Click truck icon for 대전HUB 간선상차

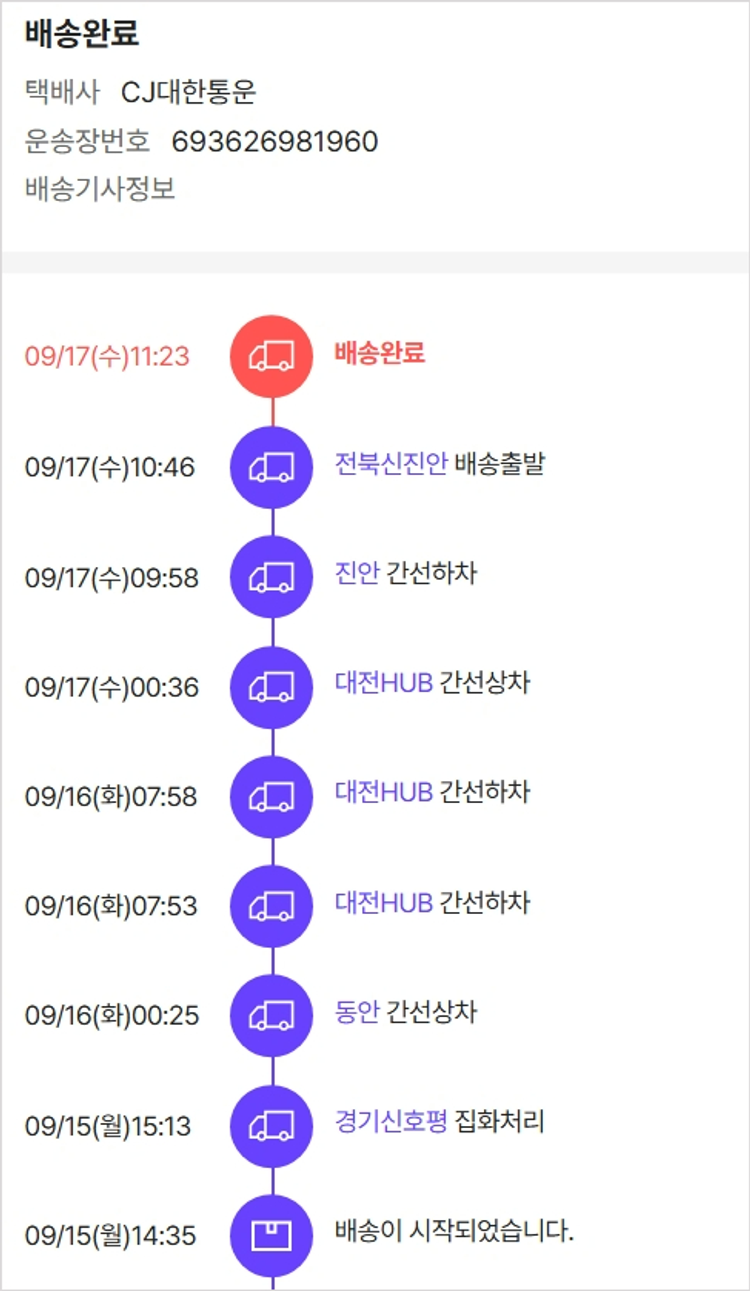272,686
